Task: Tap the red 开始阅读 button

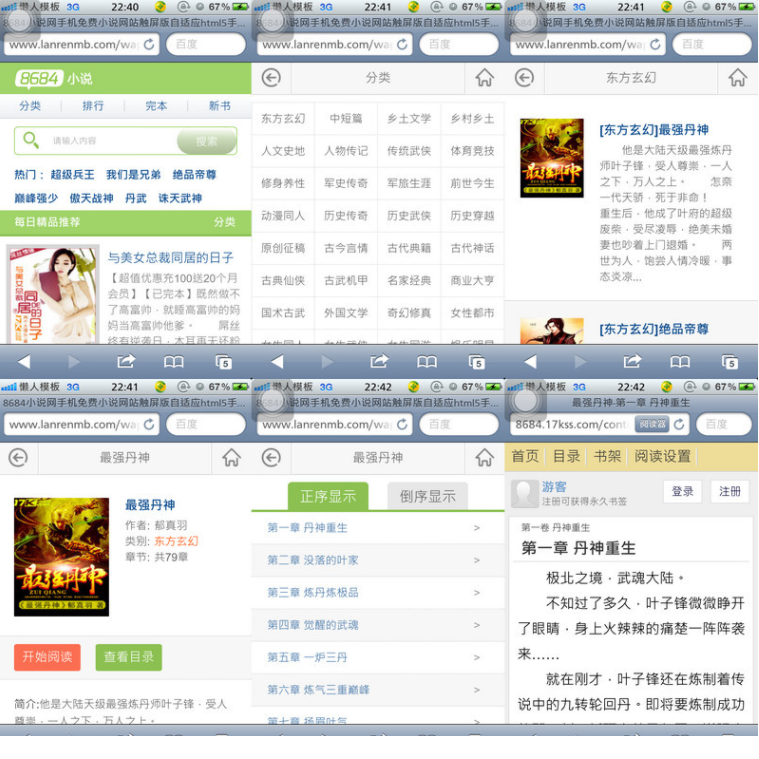Action: [47, 657]
